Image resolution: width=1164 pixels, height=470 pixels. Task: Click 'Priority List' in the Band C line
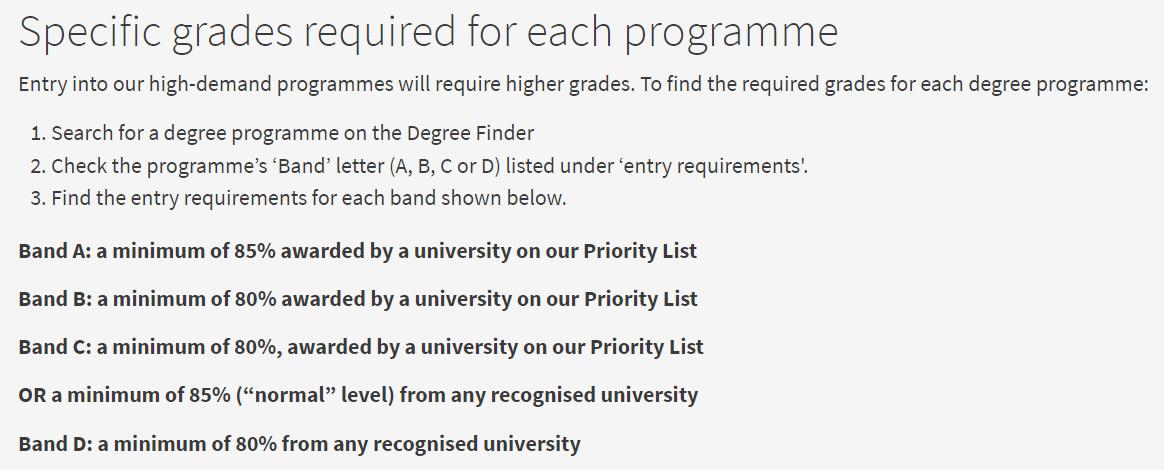pos(647,347)
